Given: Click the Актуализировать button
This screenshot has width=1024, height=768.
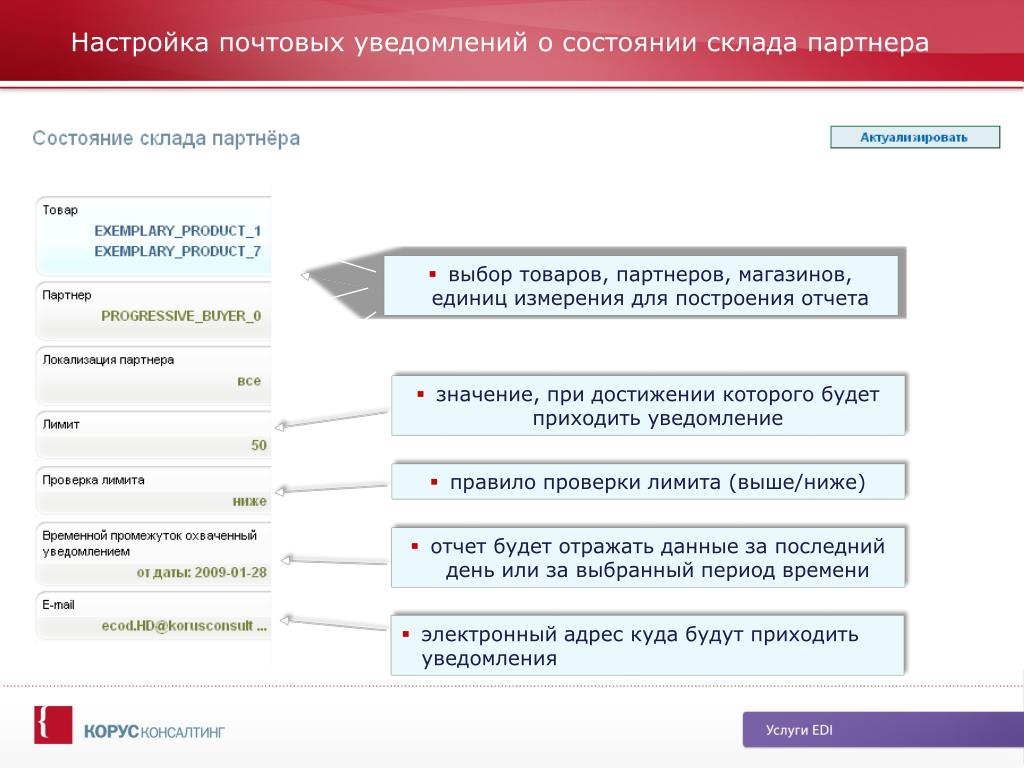Looking at the screenshot, I should pos(915,137).
